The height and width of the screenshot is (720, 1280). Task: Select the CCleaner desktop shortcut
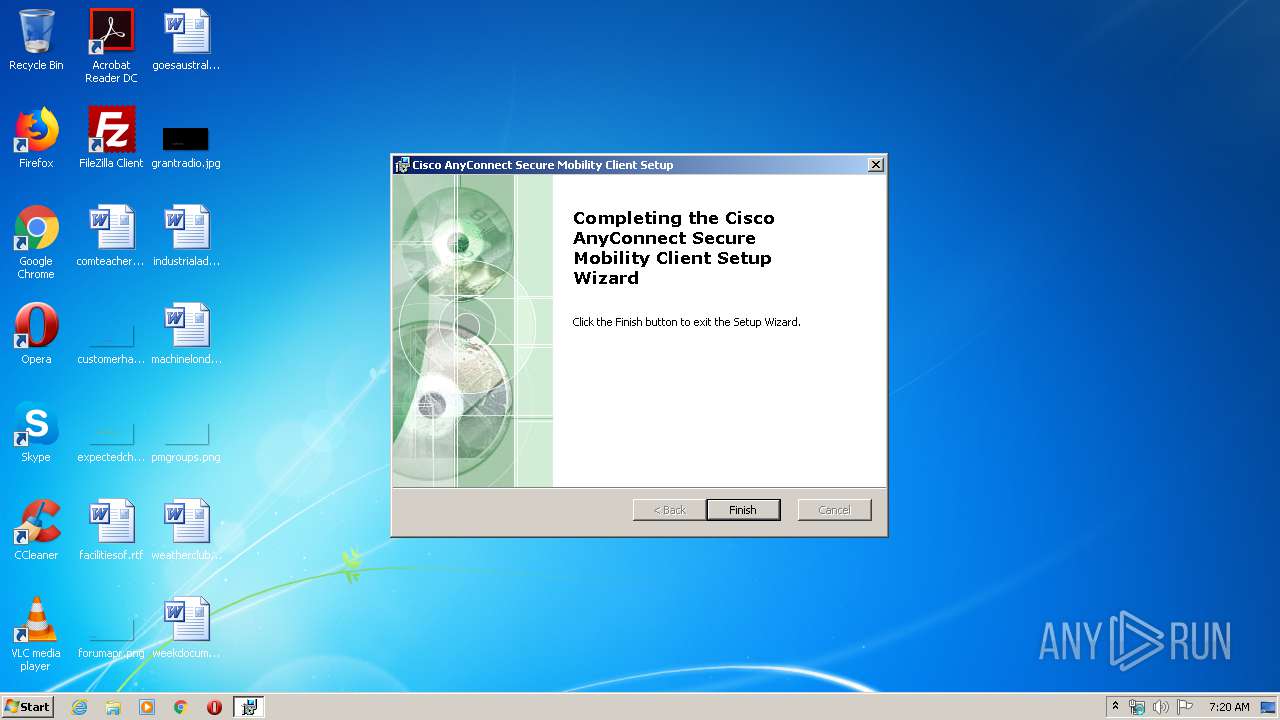click(x=36, y=530)
